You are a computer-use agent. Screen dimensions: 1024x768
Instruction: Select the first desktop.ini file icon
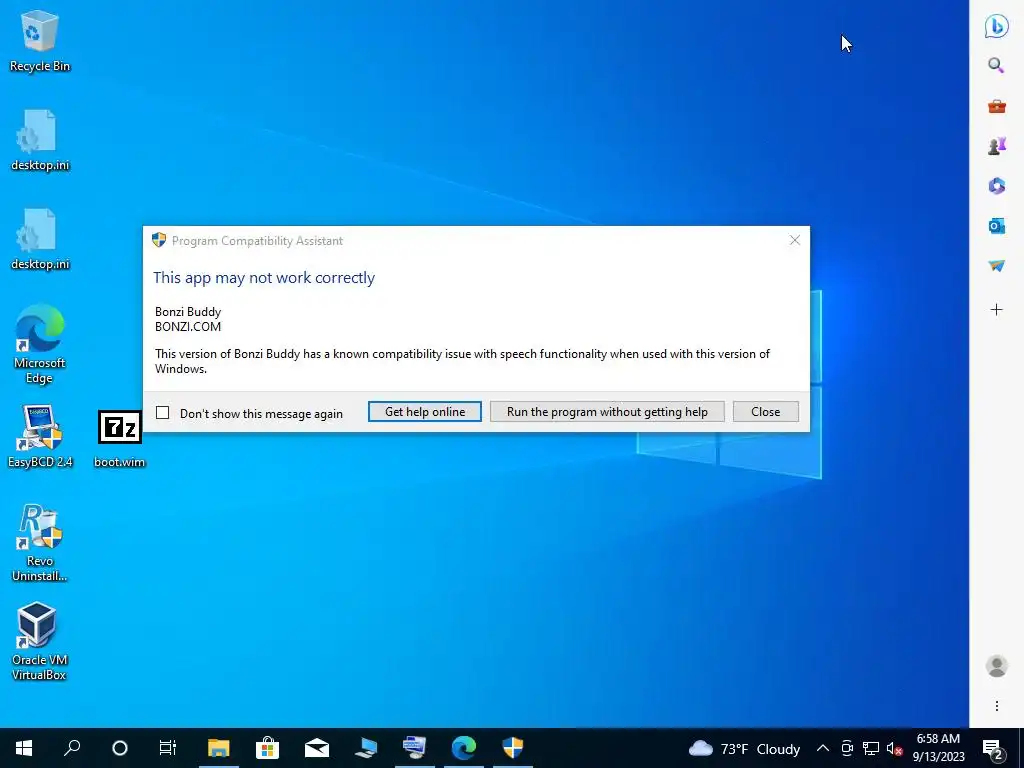coord(39,140)
